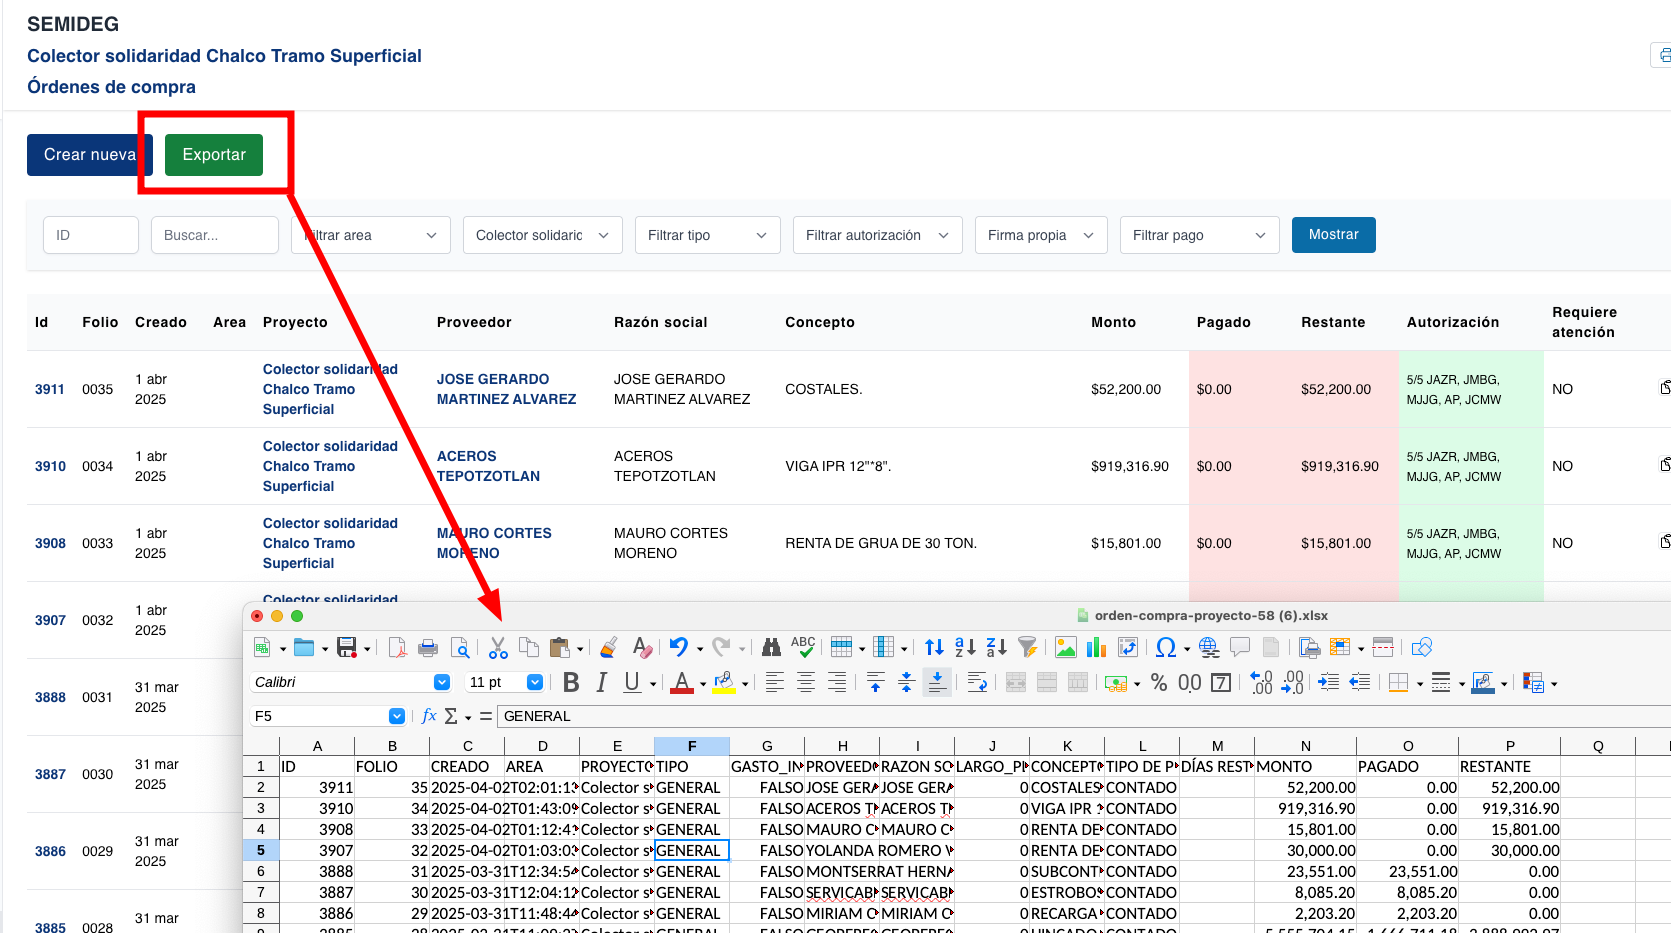
Task: Click the red font color swatch
Action: [x=682, y=682]
